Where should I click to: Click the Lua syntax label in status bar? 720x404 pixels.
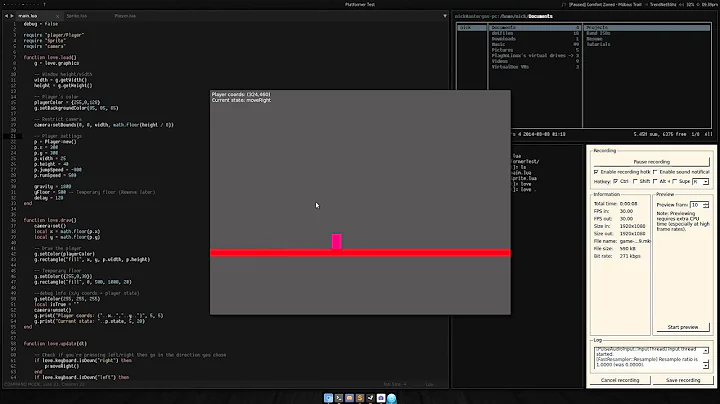[429, 384]
